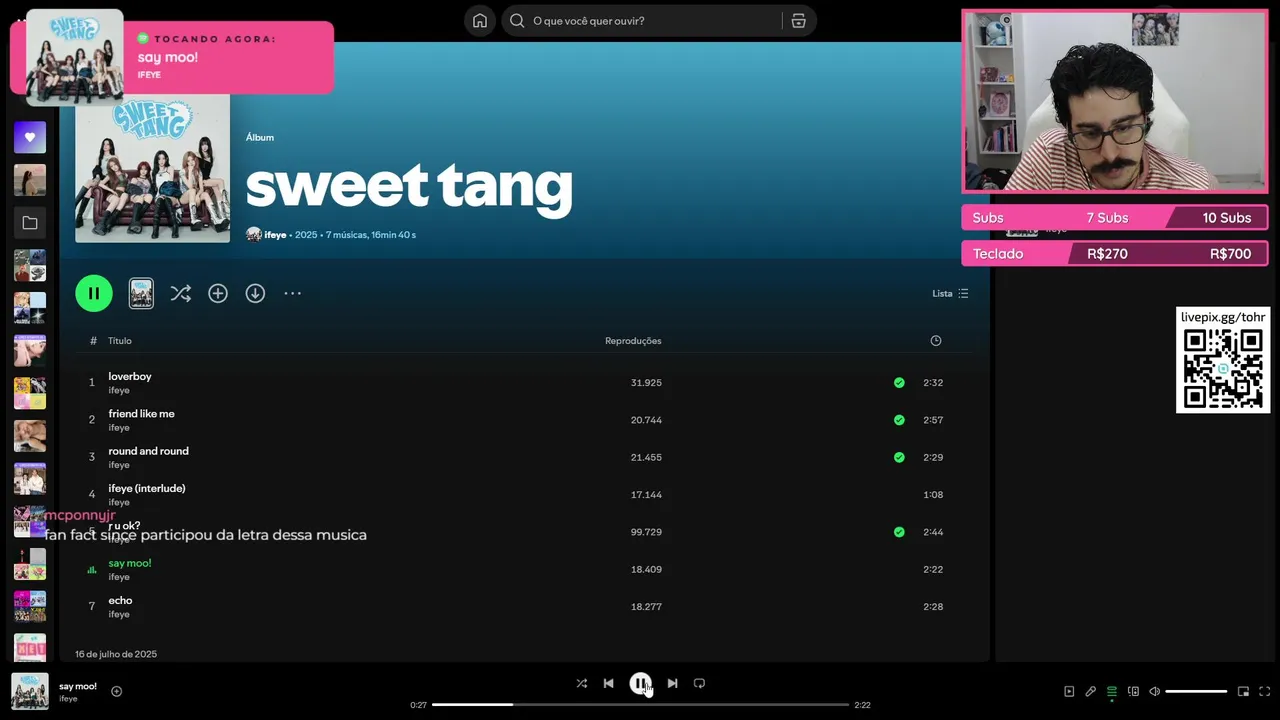Select the playing track 'say moo!'
The image size is (1280, 720).
[x=130, y=563]
